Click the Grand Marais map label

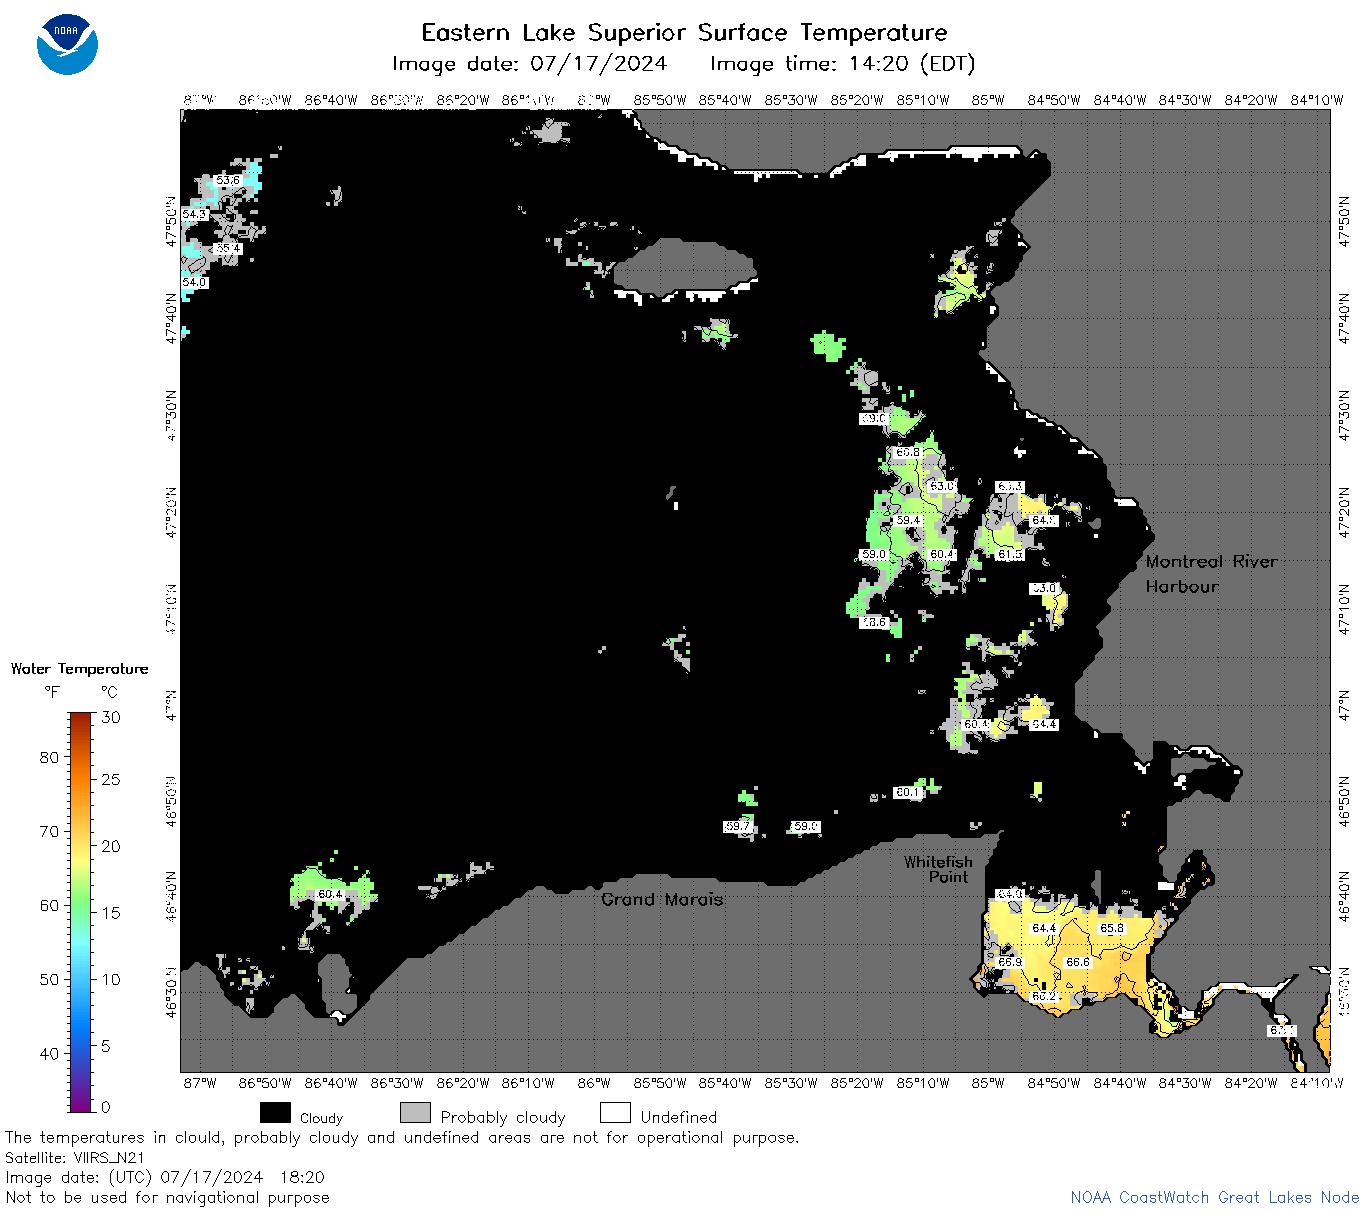click(x=662, y=900)
